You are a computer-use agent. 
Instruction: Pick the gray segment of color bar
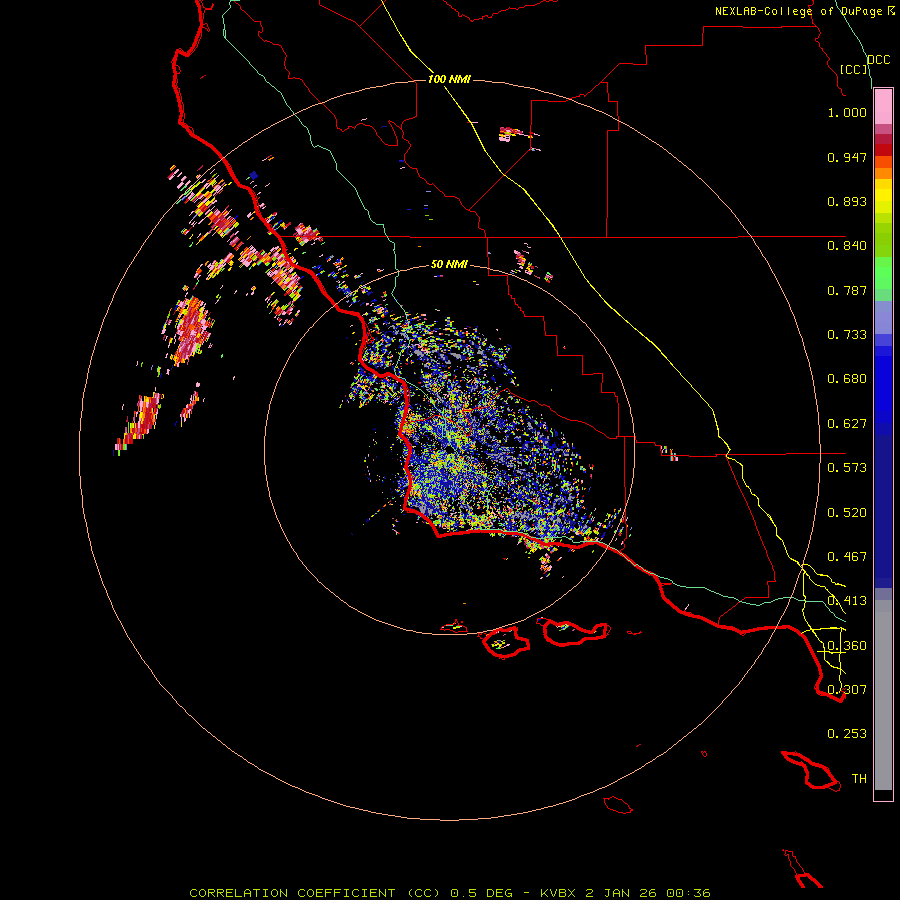883,695
